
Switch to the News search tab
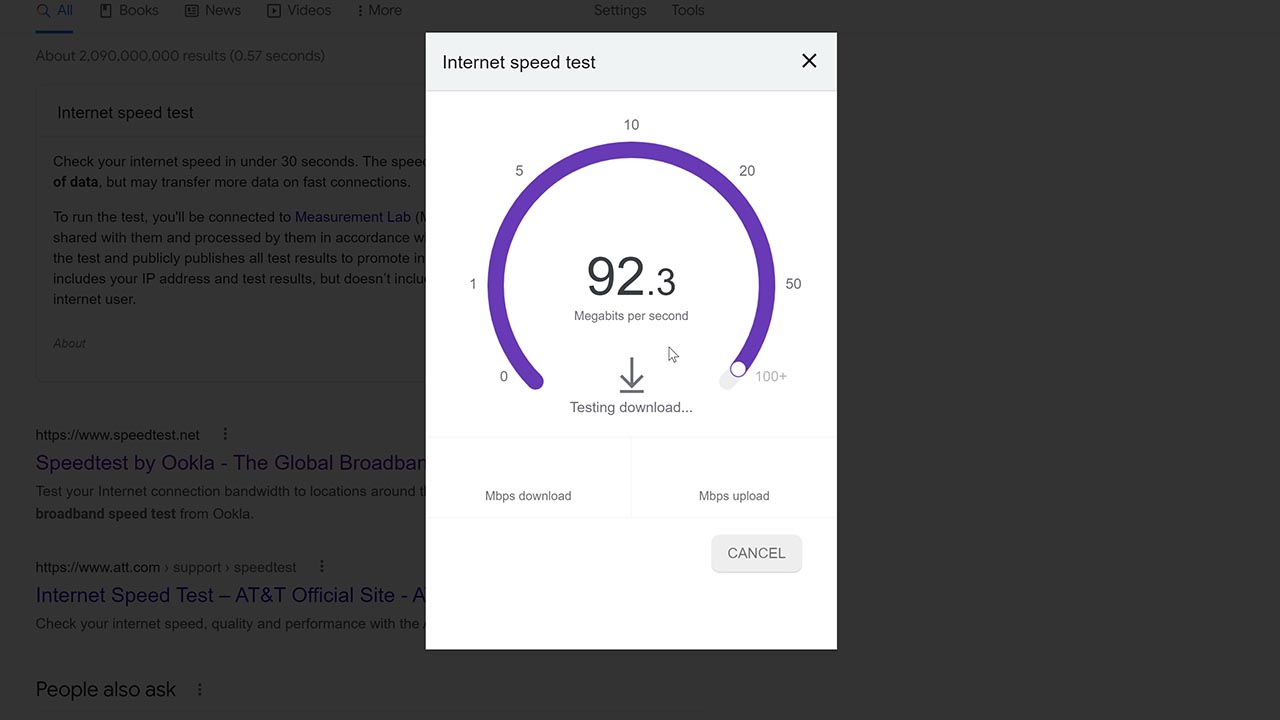[x=213, y=10]
